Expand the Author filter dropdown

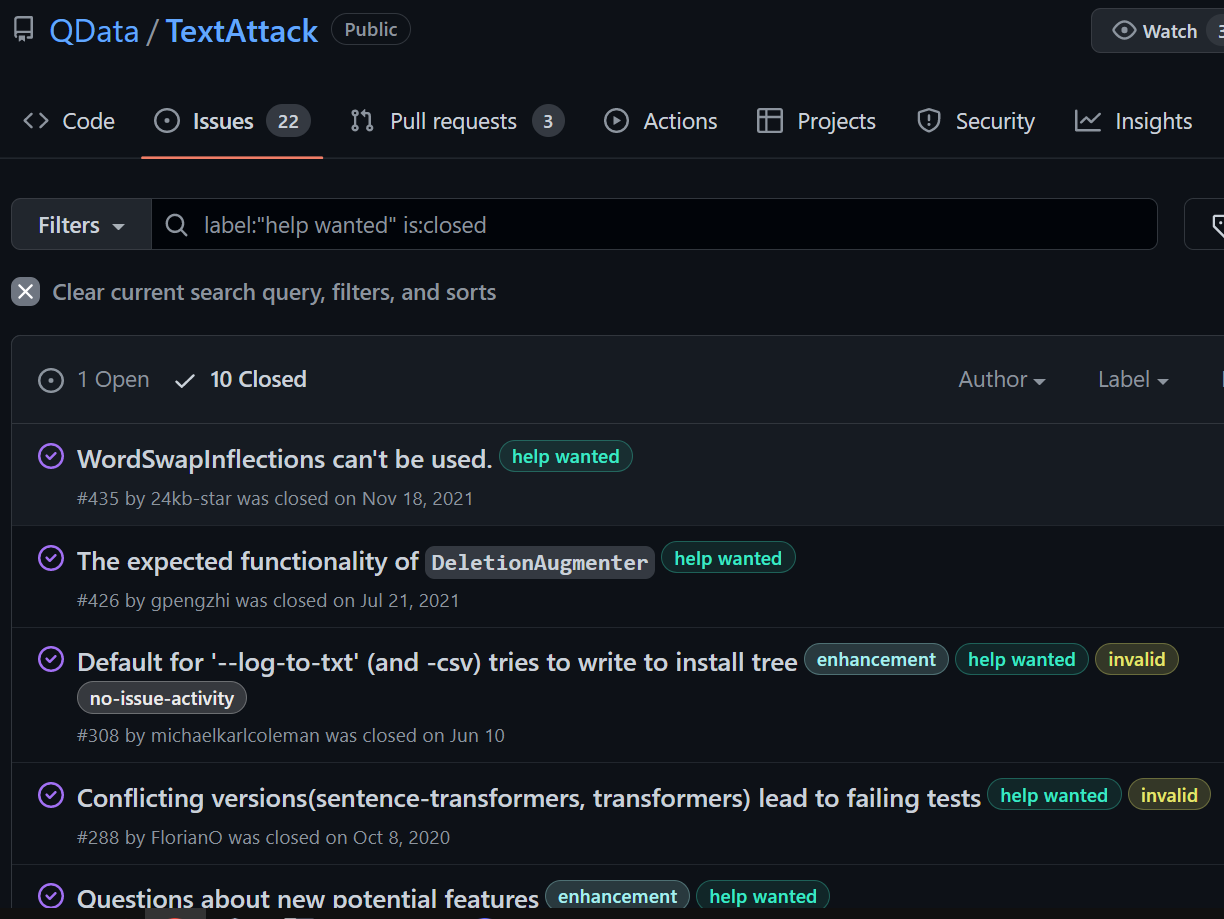coord(1002,380)
